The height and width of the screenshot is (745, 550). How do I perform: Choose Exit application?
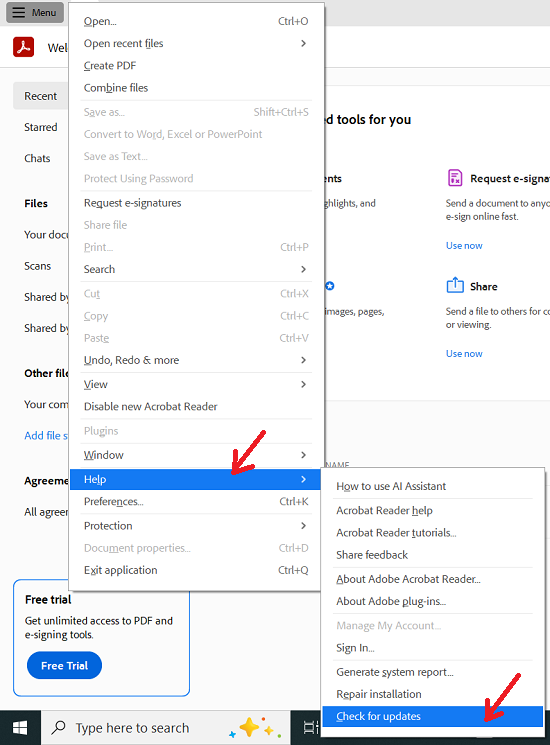[196, 570]
